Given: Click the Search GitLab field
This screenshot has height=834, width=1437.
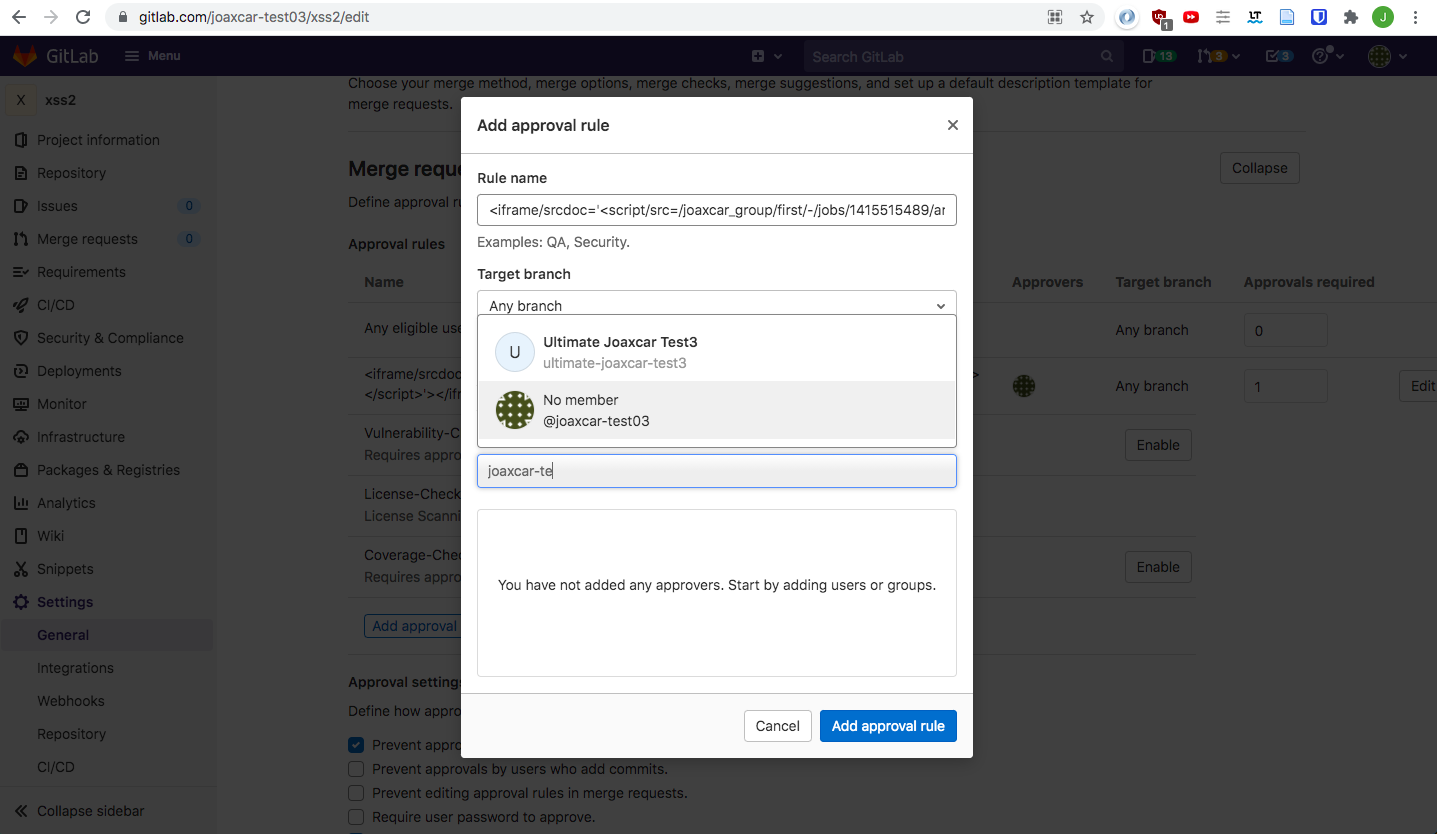Looking at the screenshot, I should (962, 56).
